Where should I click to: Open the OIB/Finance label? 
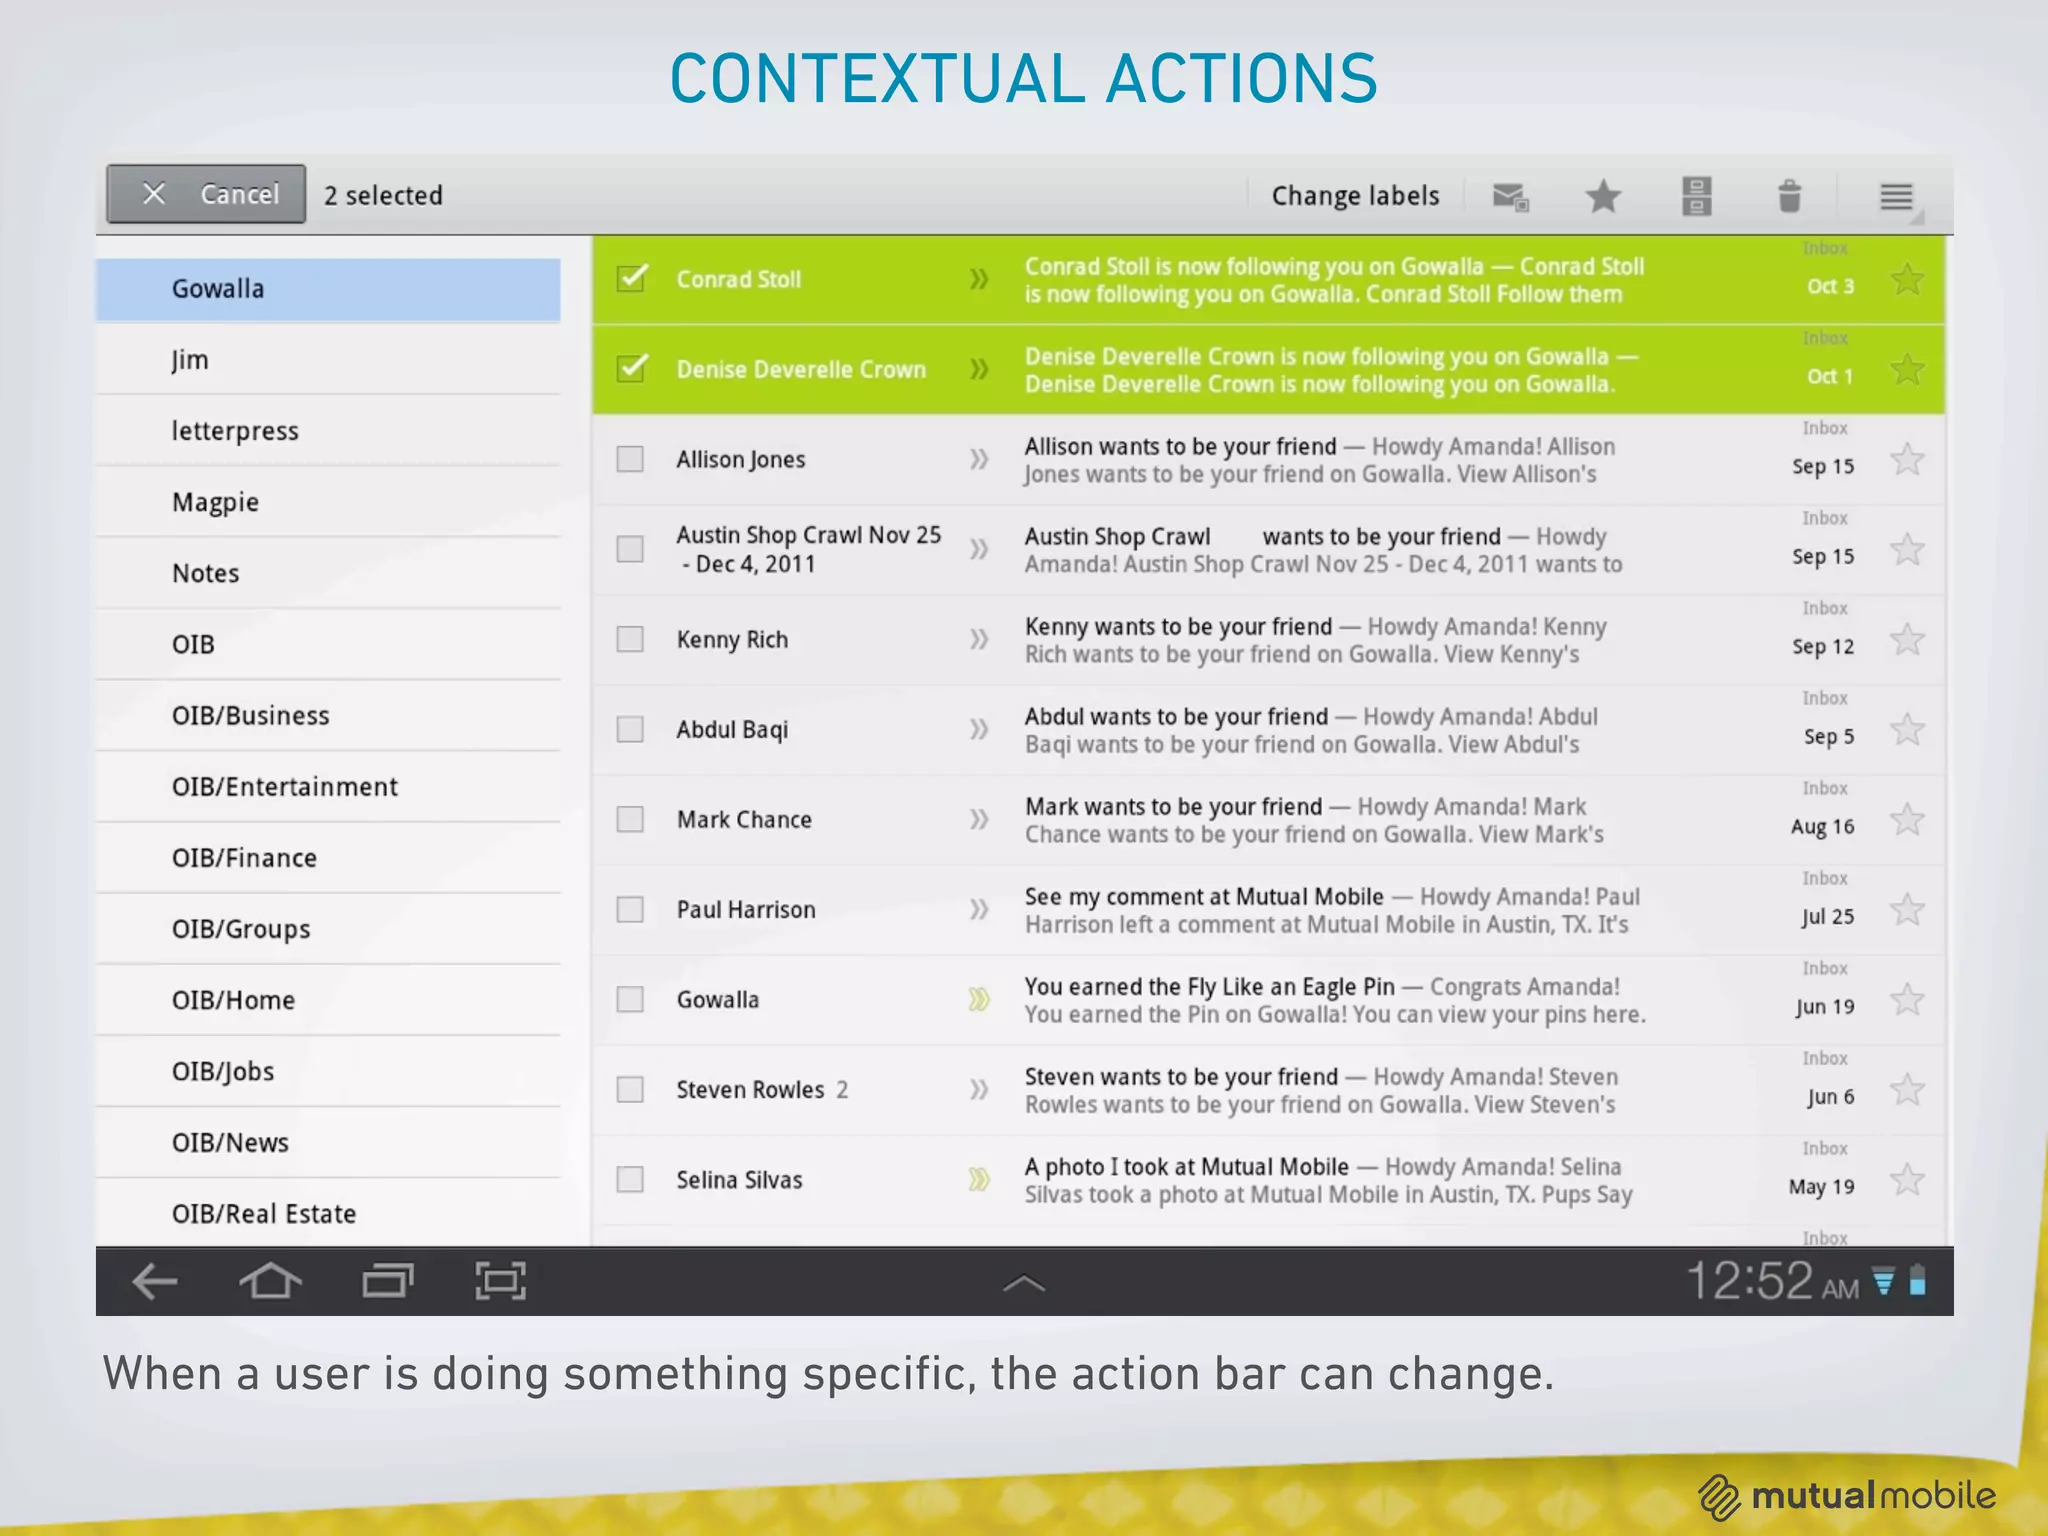(328, 858)
